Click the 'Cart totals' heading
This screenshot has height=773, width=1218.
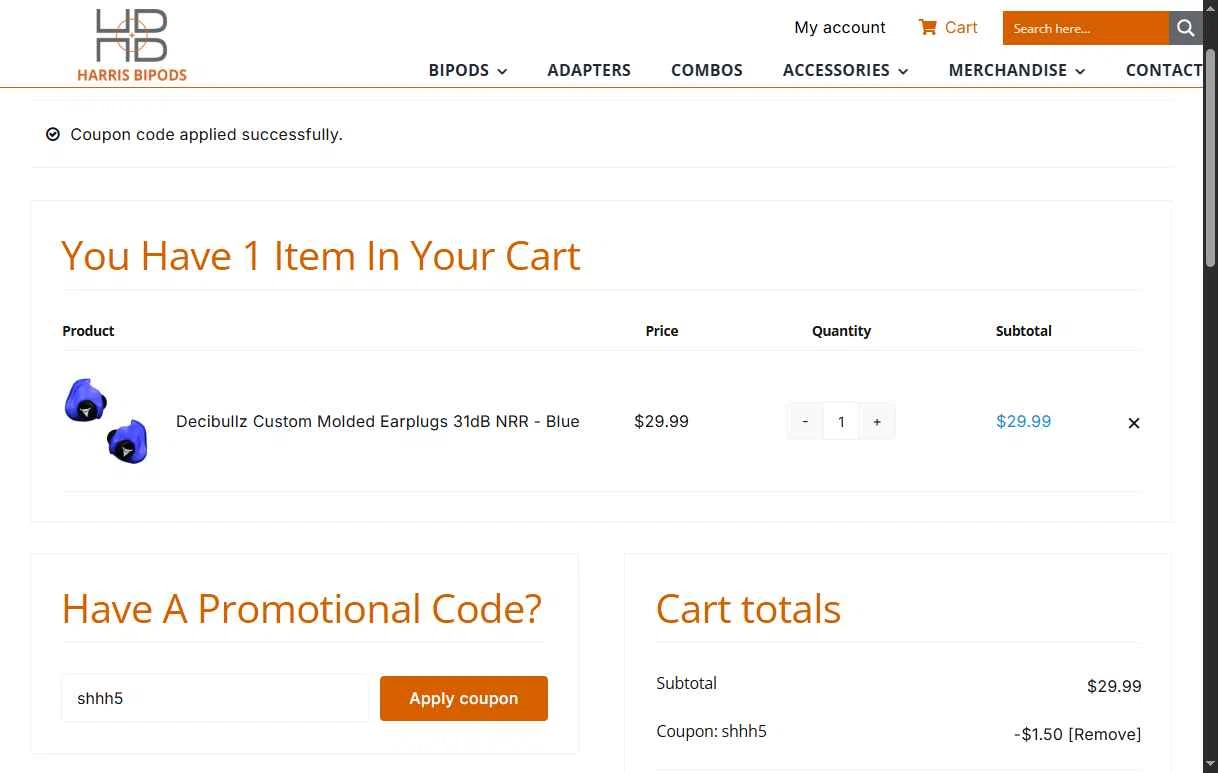pos(748,609)
